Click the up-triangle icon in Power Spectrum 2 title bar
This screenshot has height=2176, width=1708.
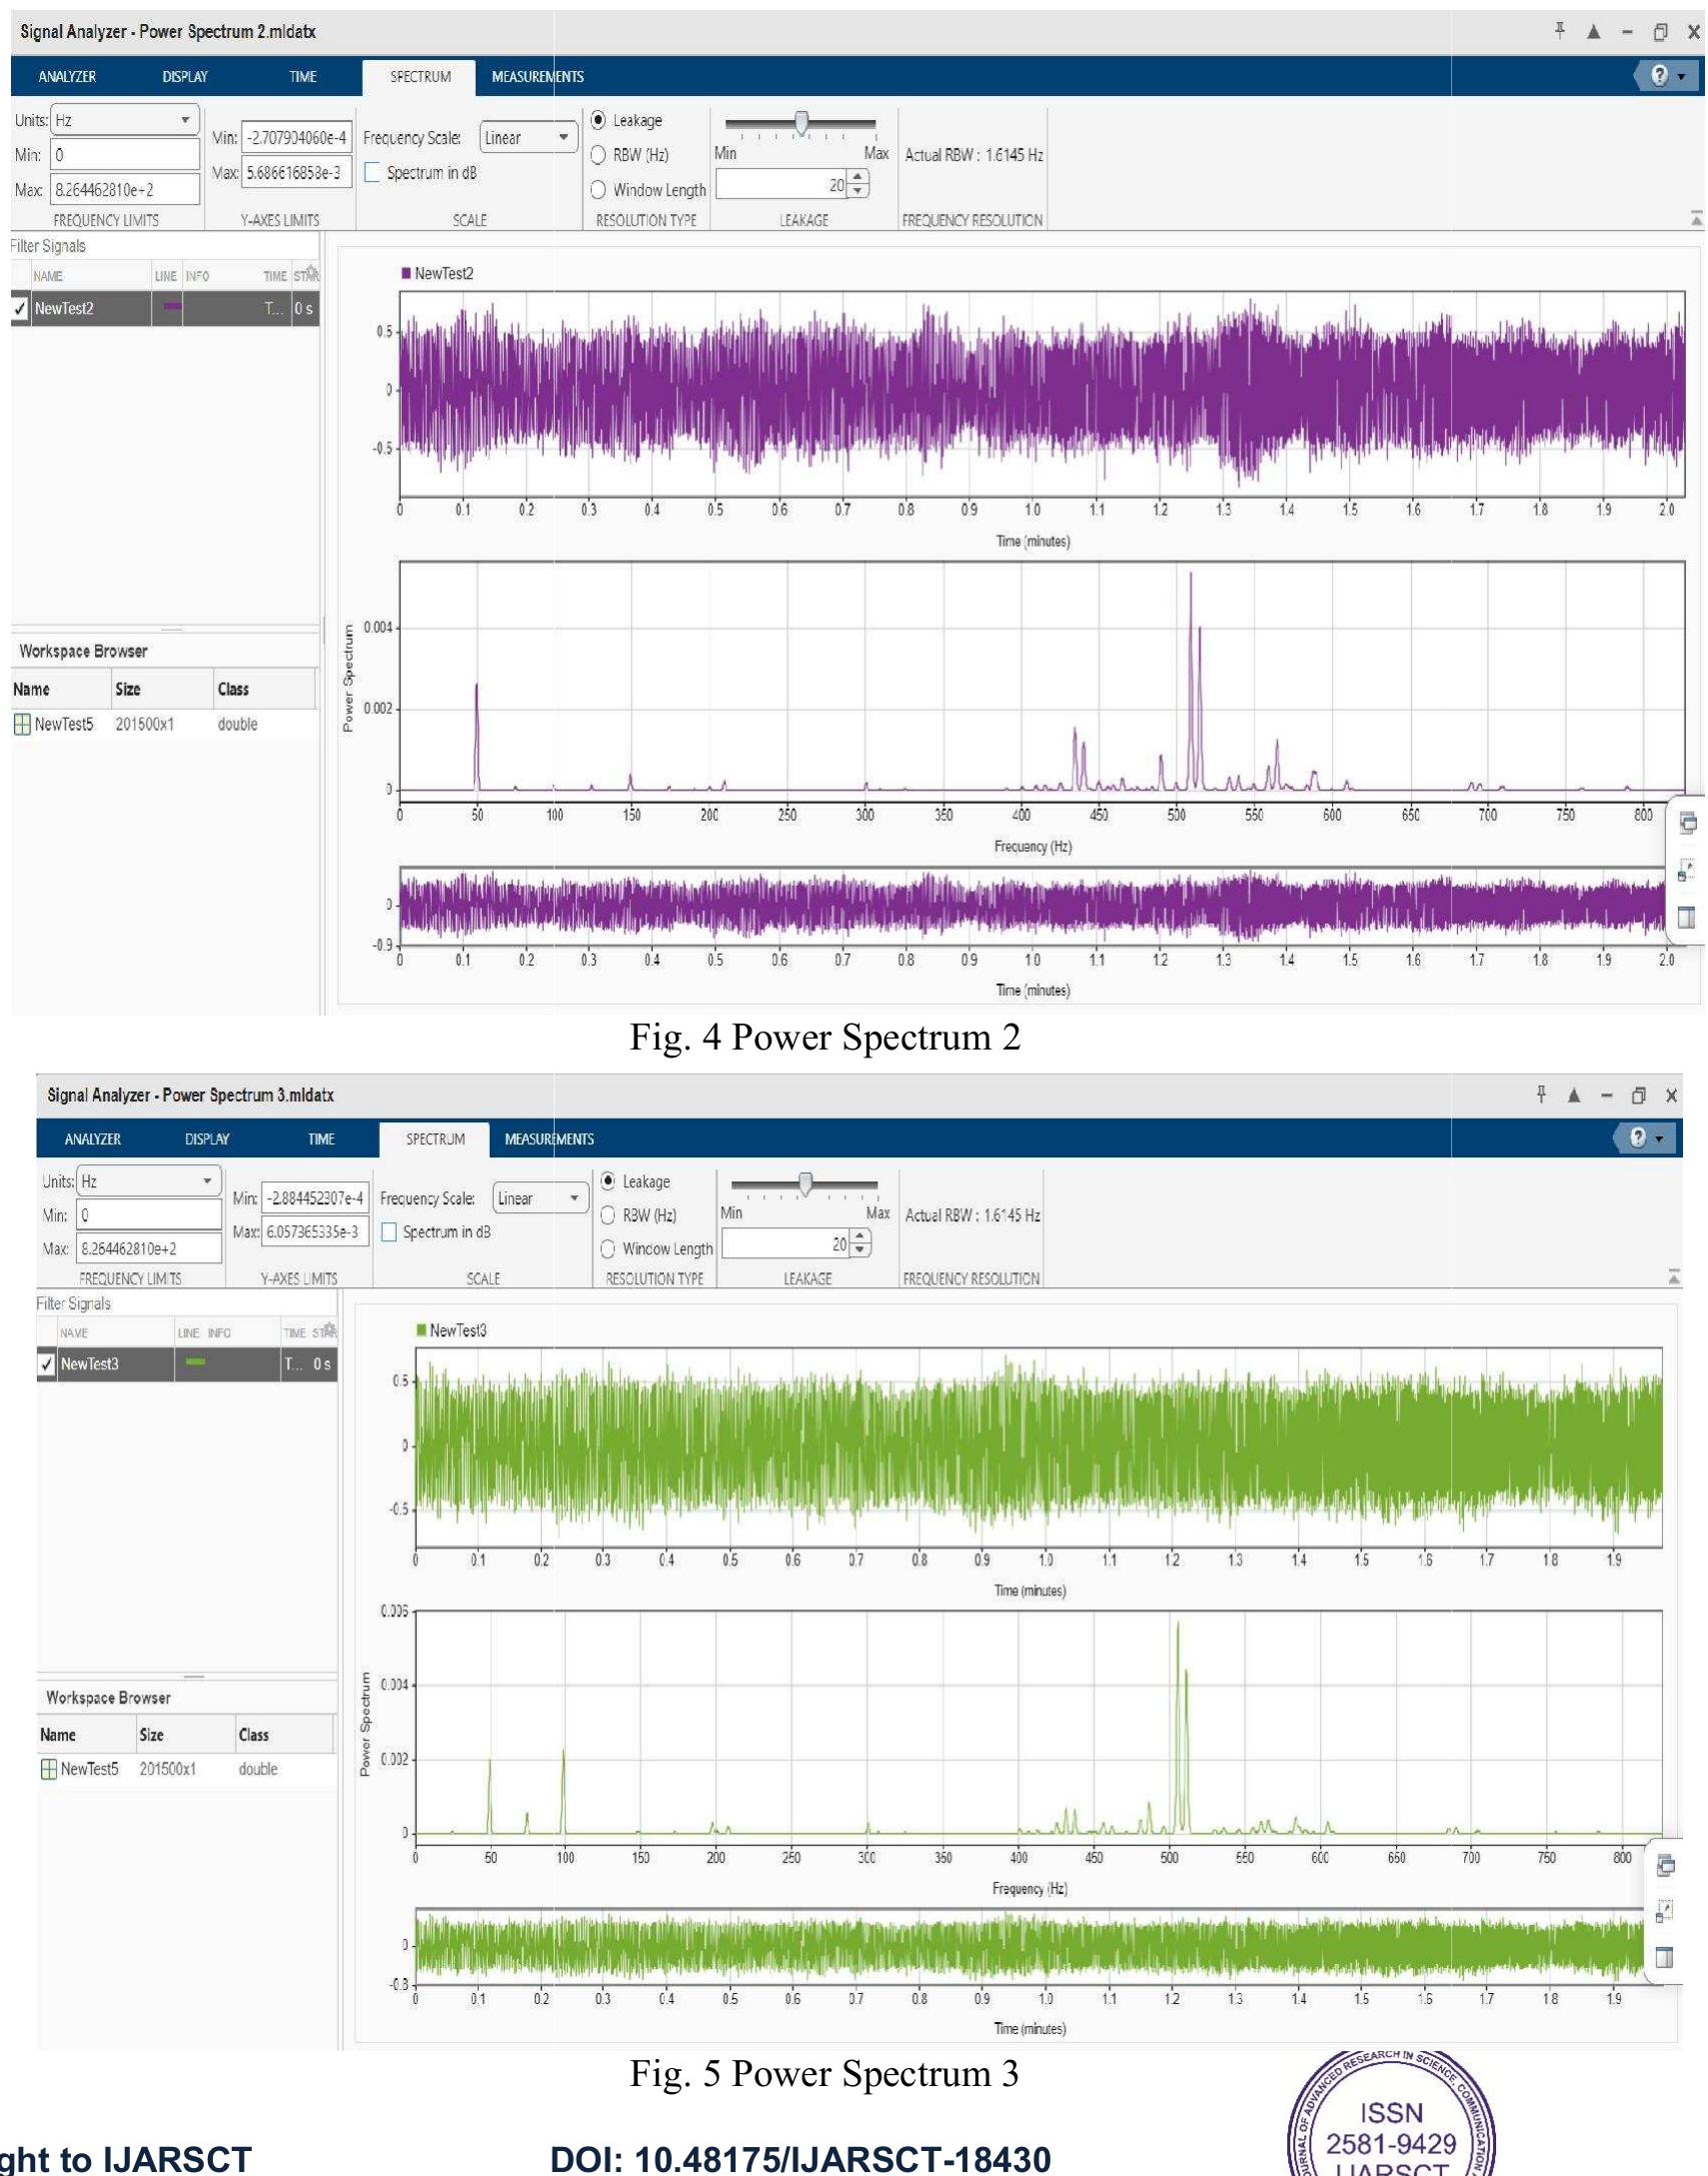tap(1594, 32)
